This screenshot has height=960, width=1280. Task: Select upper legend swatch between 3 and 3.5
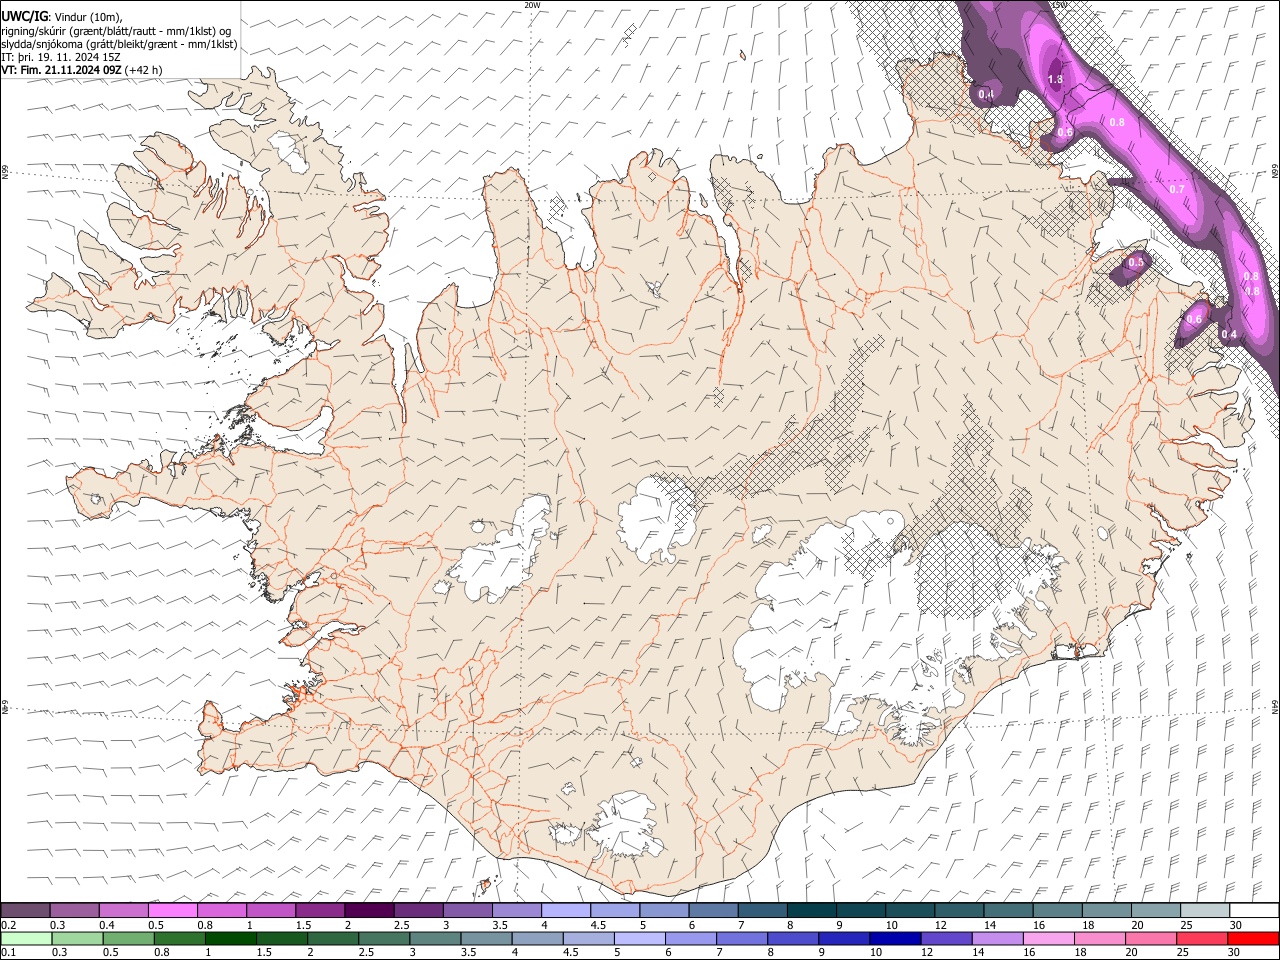pyautogui.click(x=467, y=911)
